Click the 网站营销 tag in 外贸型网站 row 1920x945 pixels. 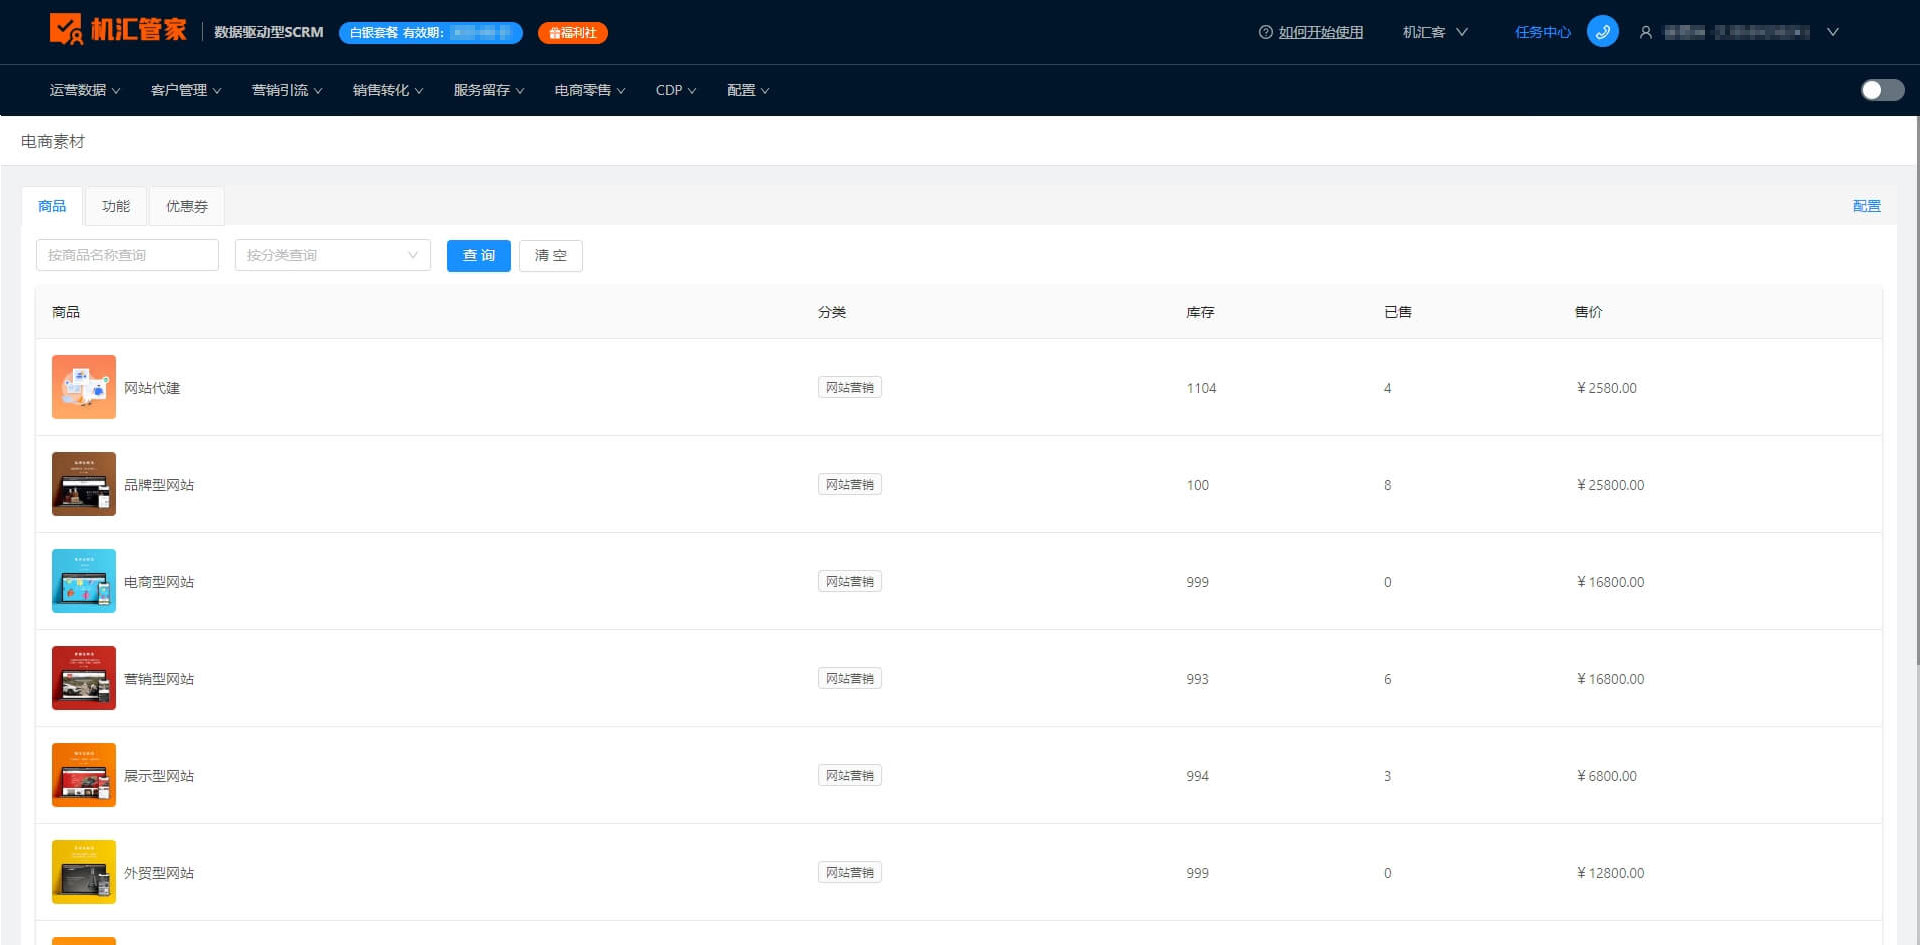[850, 872]
